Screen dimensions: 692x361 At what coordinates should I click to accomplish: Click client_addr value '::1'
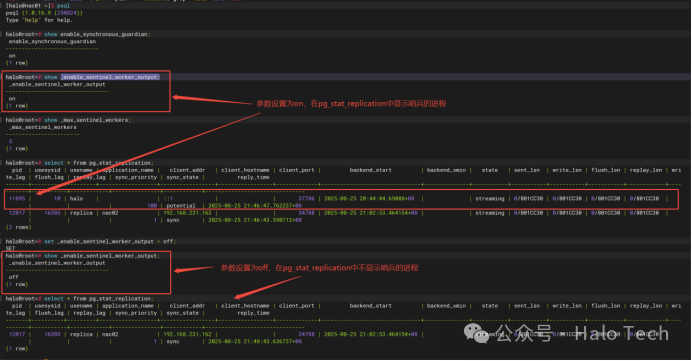[x=169, y=199]
